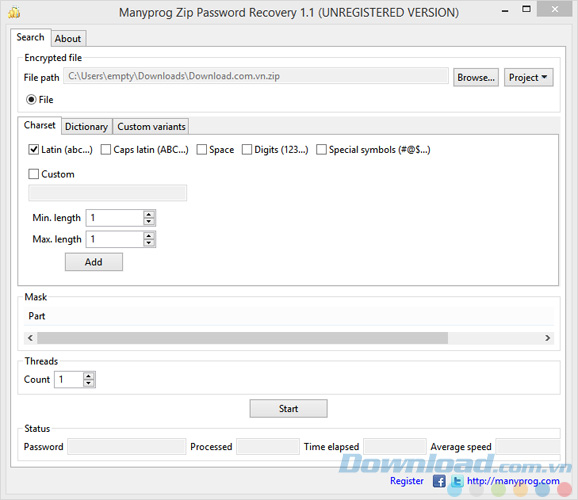Click the Time elapsed status field
The height and width of the screenshot is (500, 578).
[395, 447]
